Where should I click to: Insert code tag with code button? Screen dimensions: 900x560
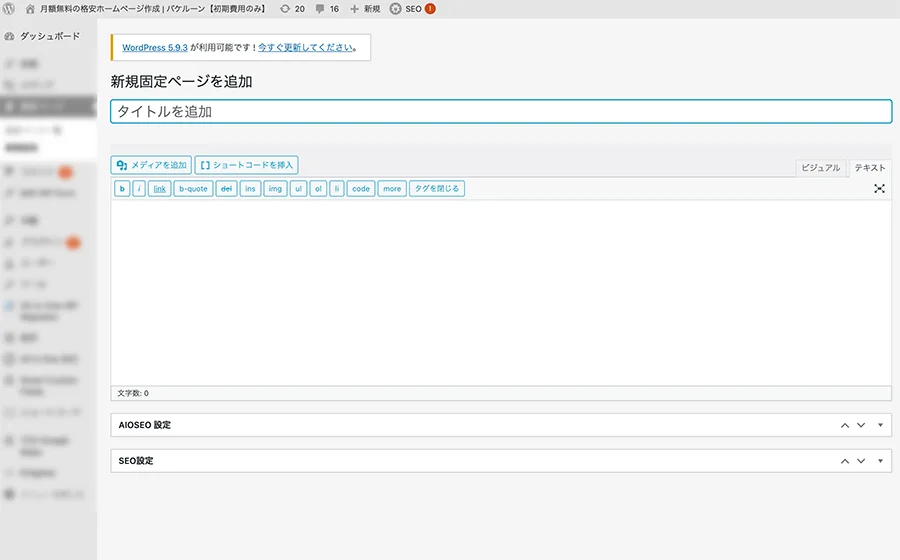pyautogui.click(x=361, y=189)
